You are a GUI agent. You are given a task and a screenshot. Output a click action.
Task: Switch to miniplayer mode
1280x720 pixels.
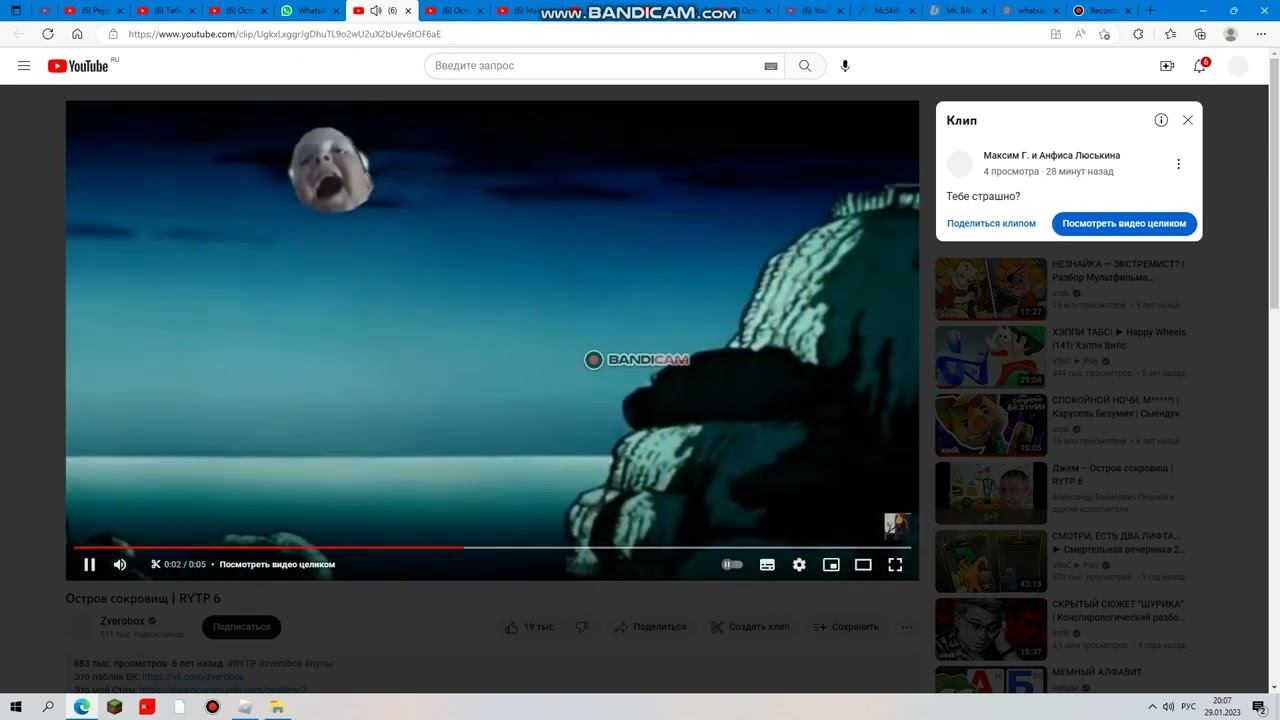831,564
